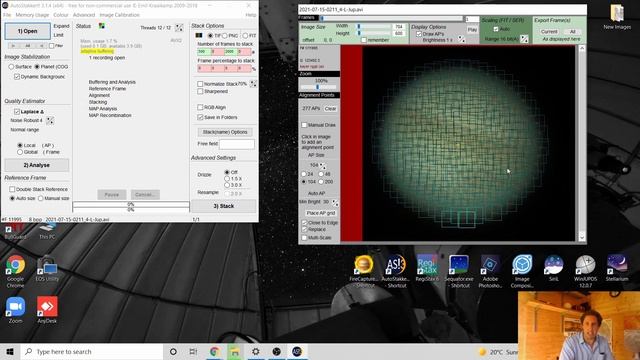Click the 2) Analyse button
This screenshot has height=360, width=640.
click(x=37, y=165)
